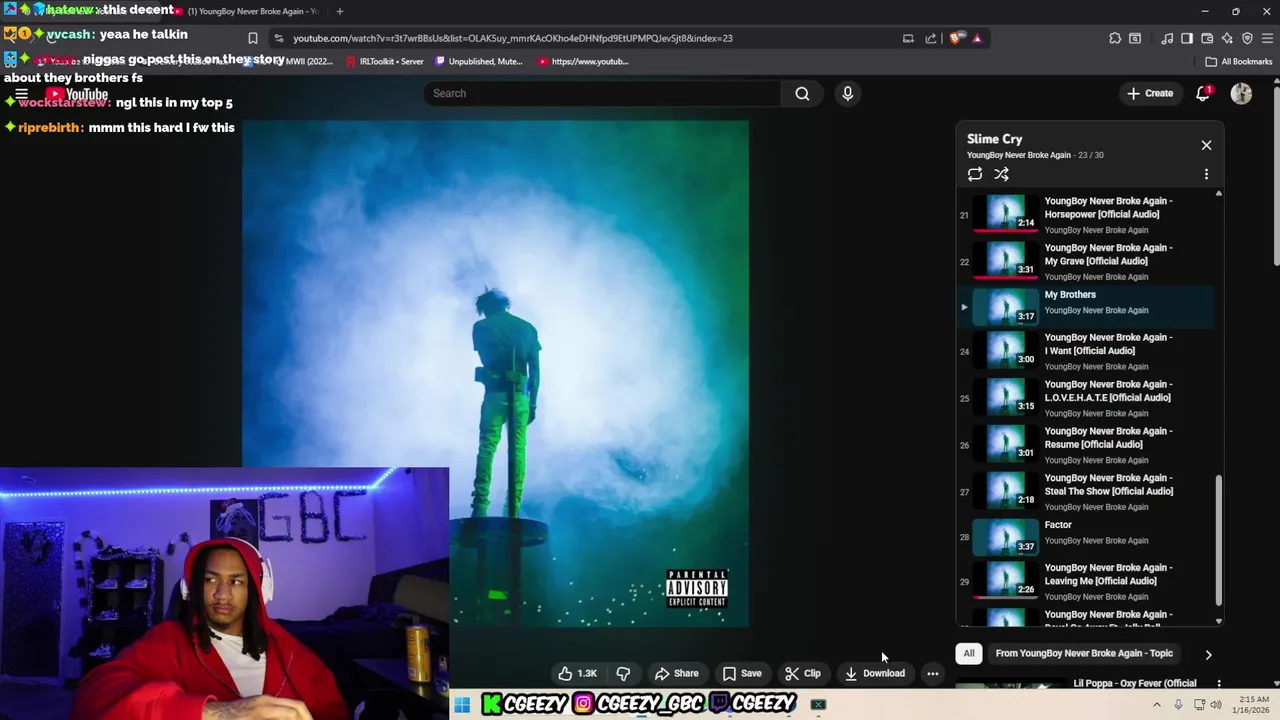The image size is (1280, 720).
Task: Open Brave VPN shield icon
Action: tap(1247, 38)
